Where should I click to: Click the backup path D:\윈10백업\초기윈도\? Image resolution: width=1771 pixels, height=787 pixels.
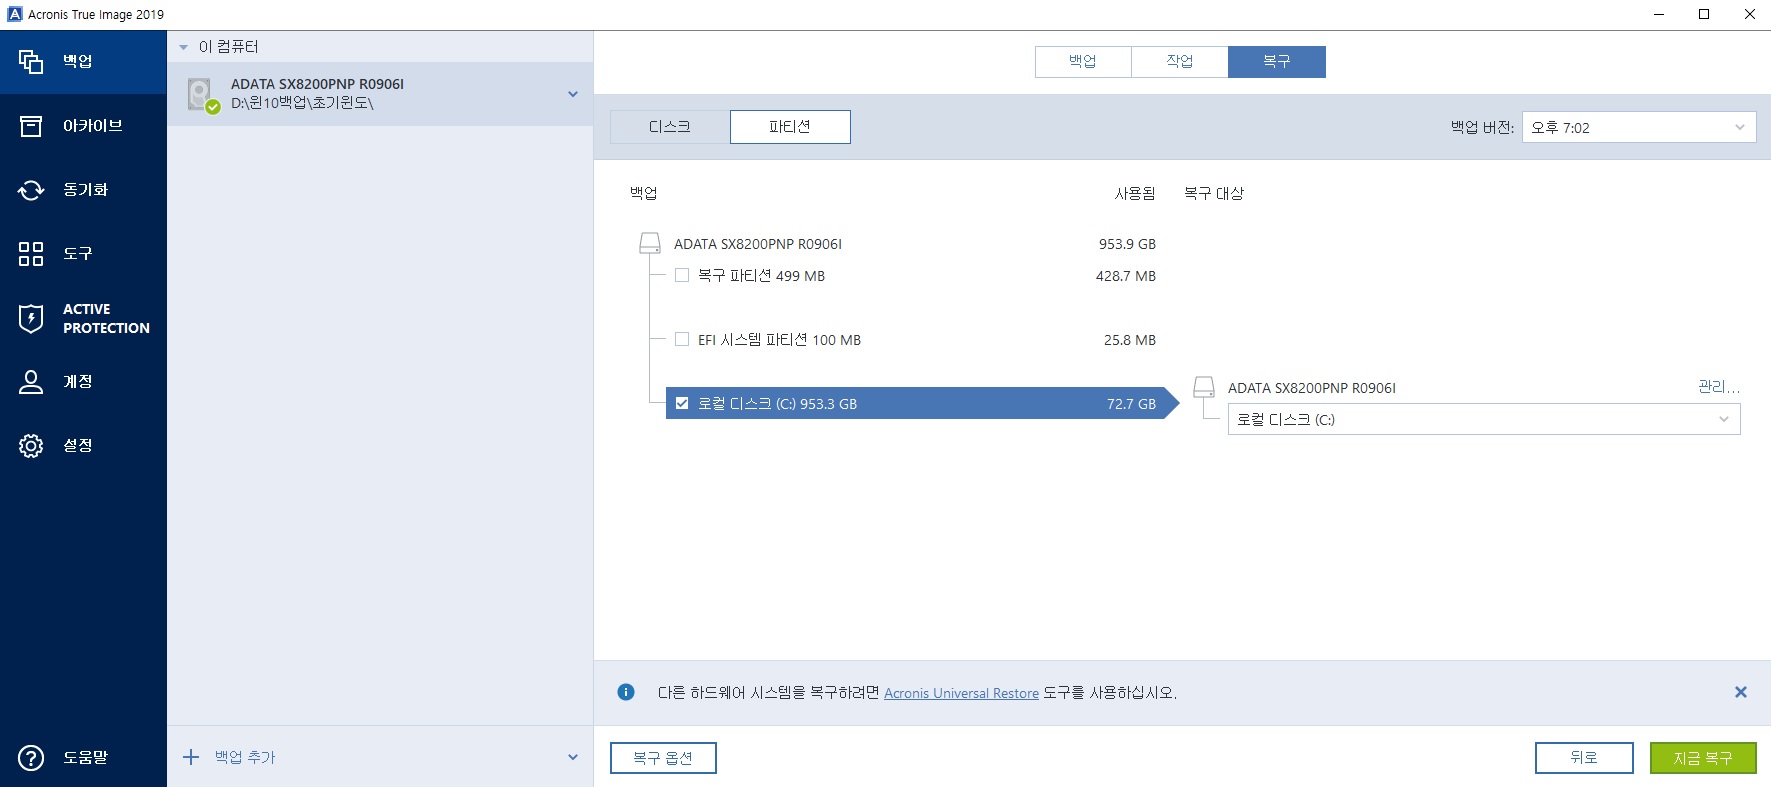[x=302, y=103]
